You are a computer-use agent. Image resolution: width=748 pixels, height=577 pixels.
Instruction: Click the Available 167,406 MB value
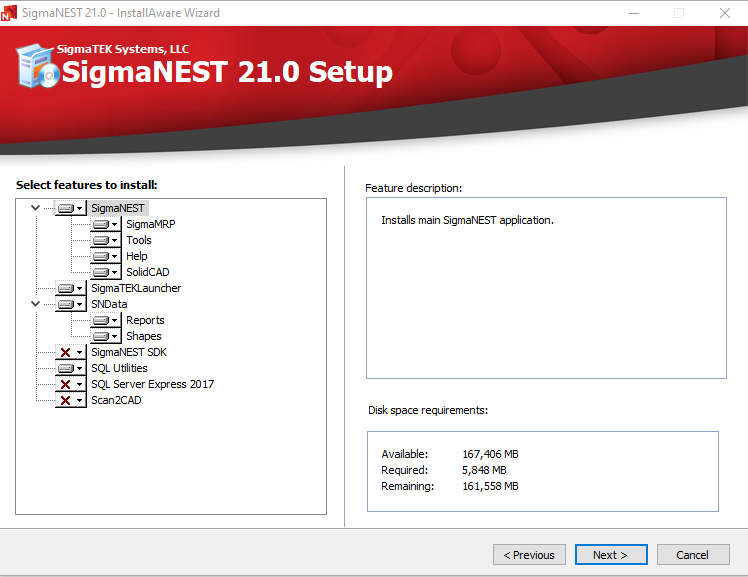click(490, 454)
